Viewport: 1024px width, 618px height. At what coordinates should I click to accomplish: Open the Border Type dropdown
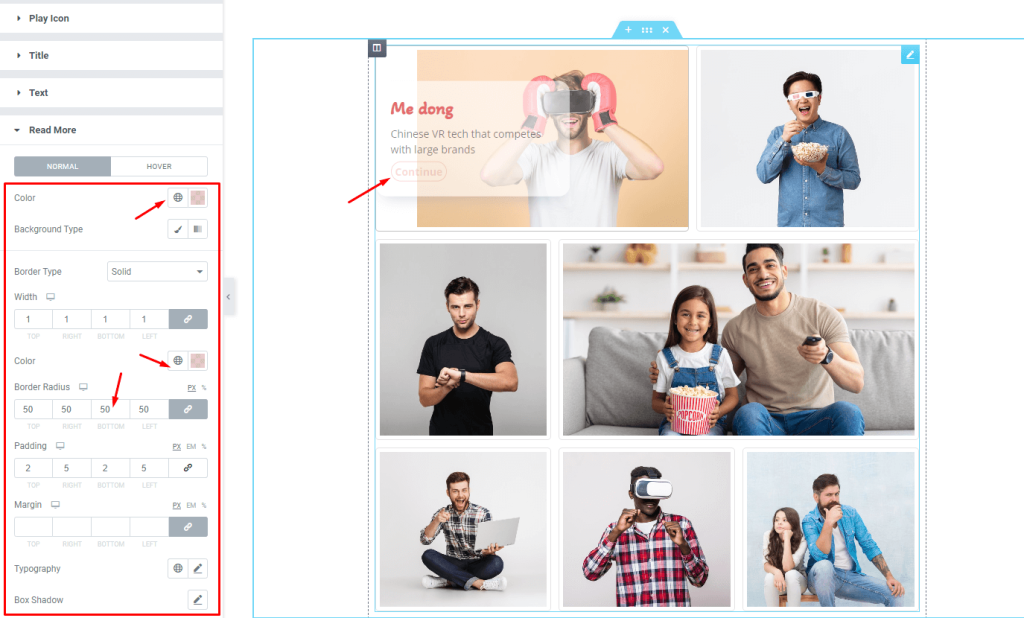click(157, 272)
